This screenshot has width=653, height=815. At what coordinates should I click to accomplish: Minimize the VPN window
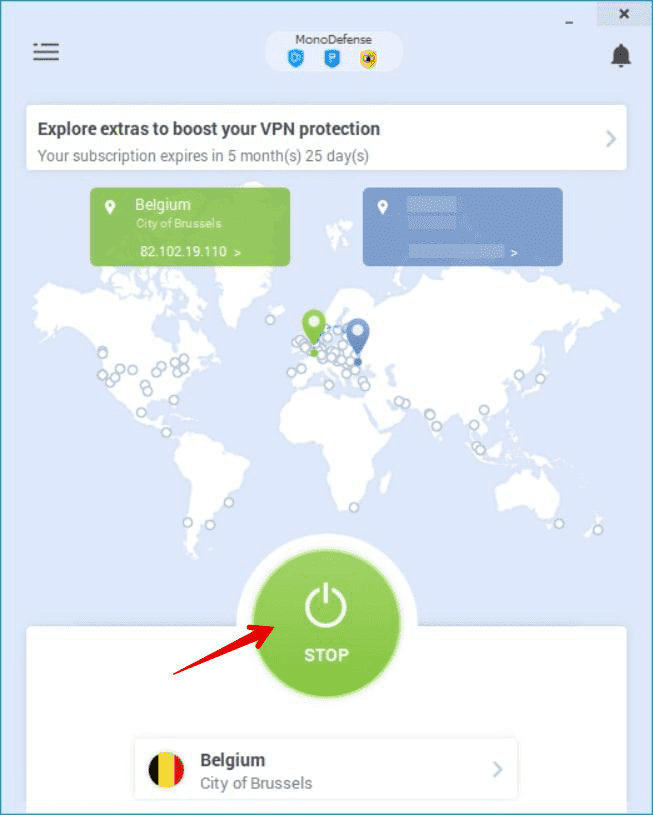569,22
